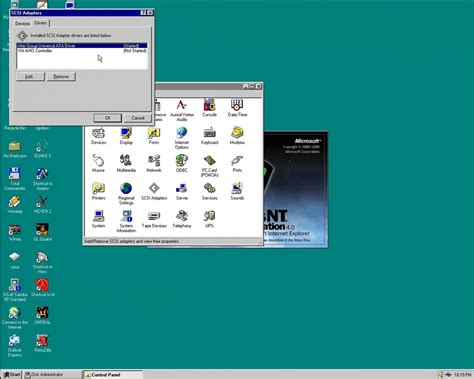Click OK in SCSI Adapters dialog
Viewport: 474px width, 379px height.
pyautogui.click(x=107, y=118)
